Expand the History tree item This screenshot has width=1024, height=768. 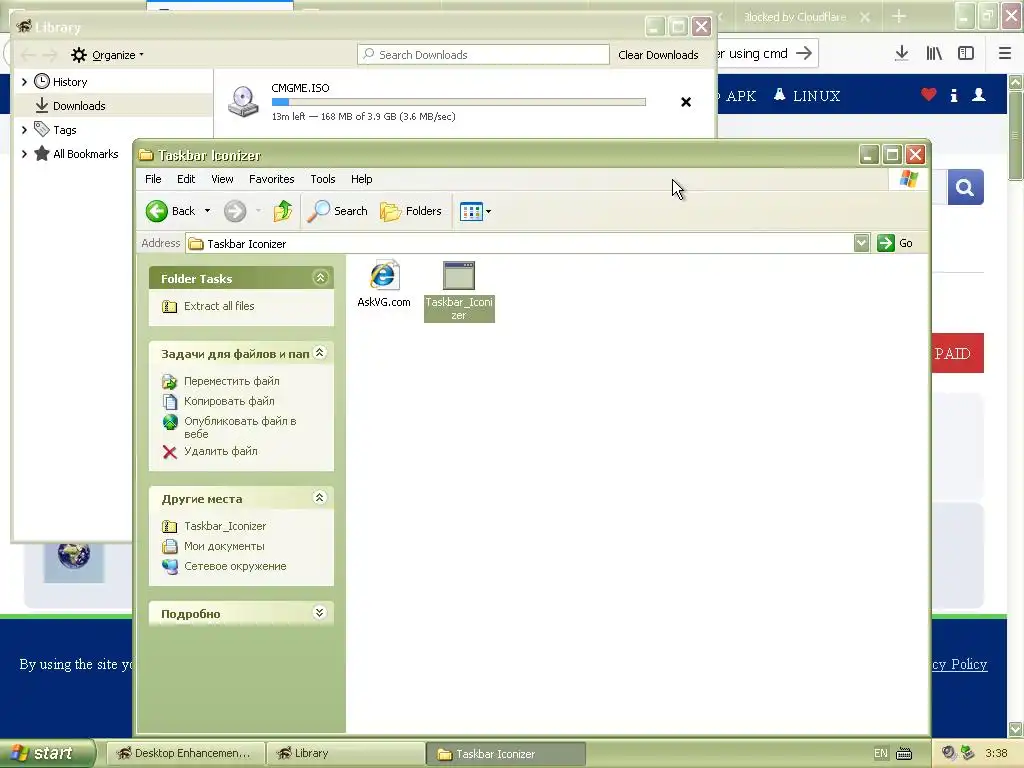[x=24, y=82]
